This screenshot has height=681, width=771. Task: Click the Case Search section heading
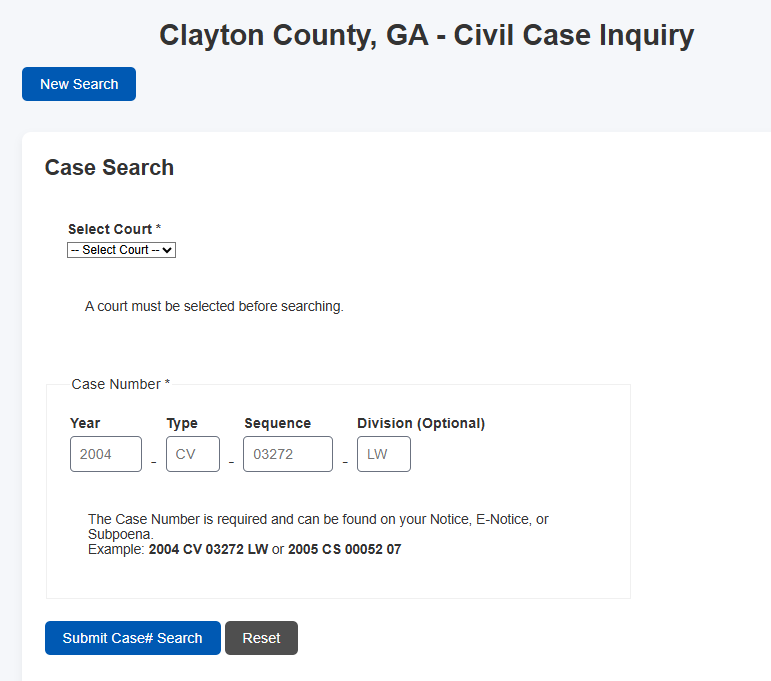[109, 168]
